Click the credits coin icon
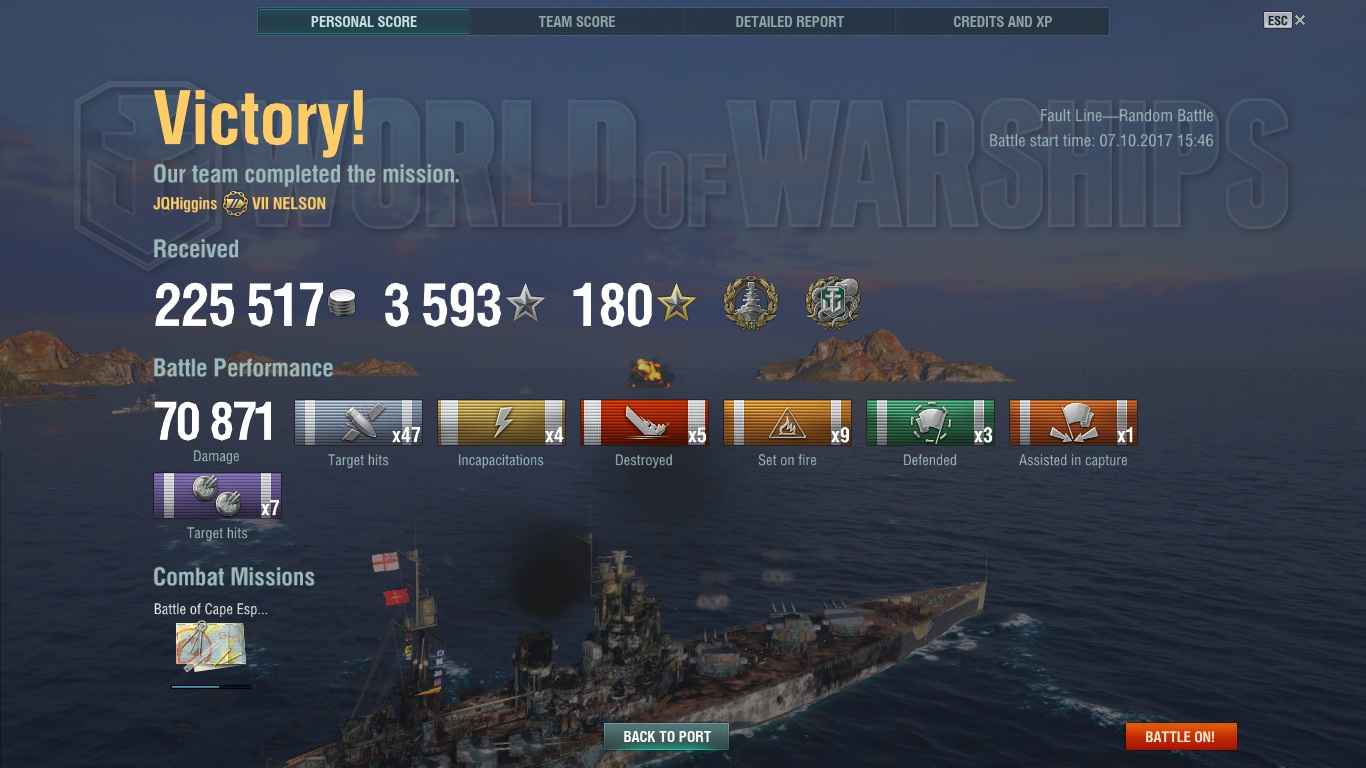Image resolution: width=1366 pixels, height=768 pixels. click(x=342, y=305)
